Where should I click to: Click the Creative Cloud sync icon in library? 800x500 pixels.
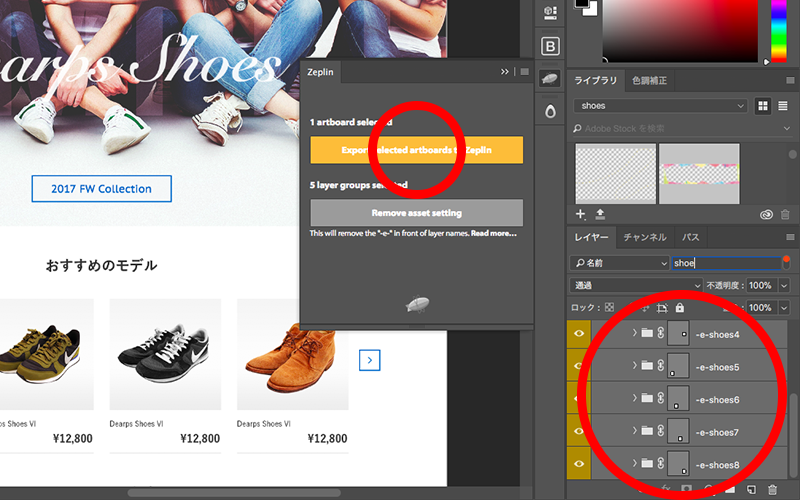pyautogui.click(x=767, y=214)
